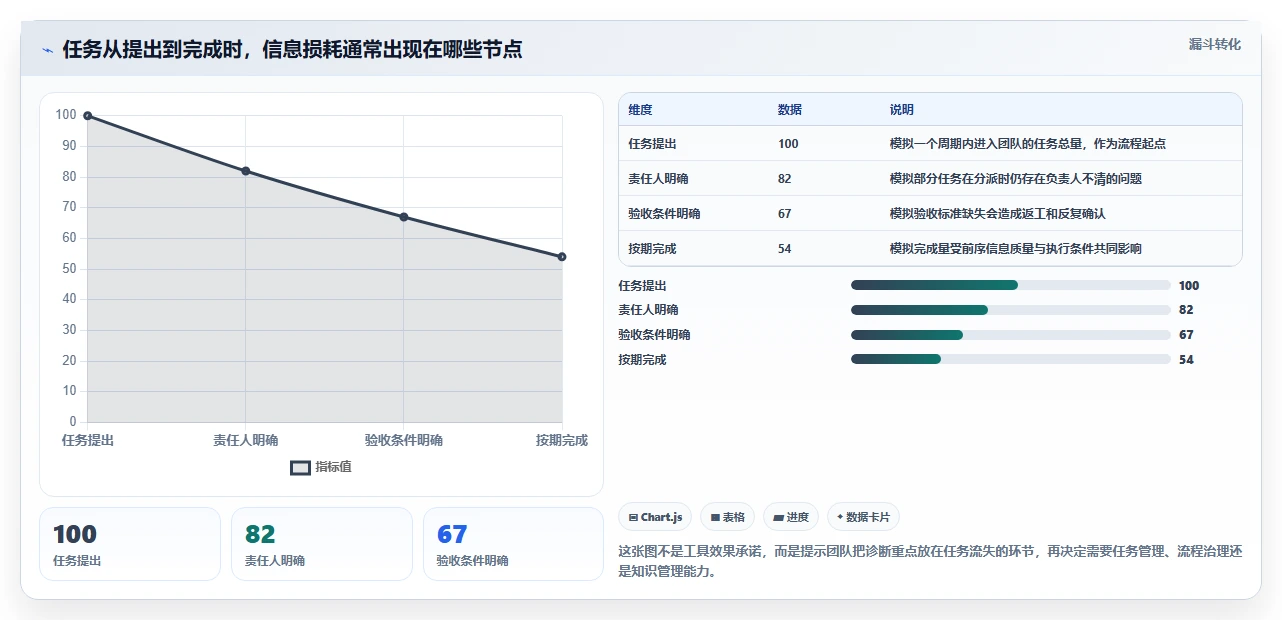The height and width of the screenshot is (620, 1282).
Task: Click the 按期完成 progress bar
Action: click(x=1010, y=359)
